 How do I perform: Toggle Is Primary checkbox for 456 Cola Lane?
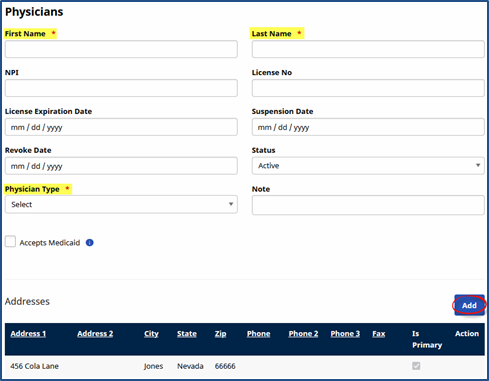416,366
